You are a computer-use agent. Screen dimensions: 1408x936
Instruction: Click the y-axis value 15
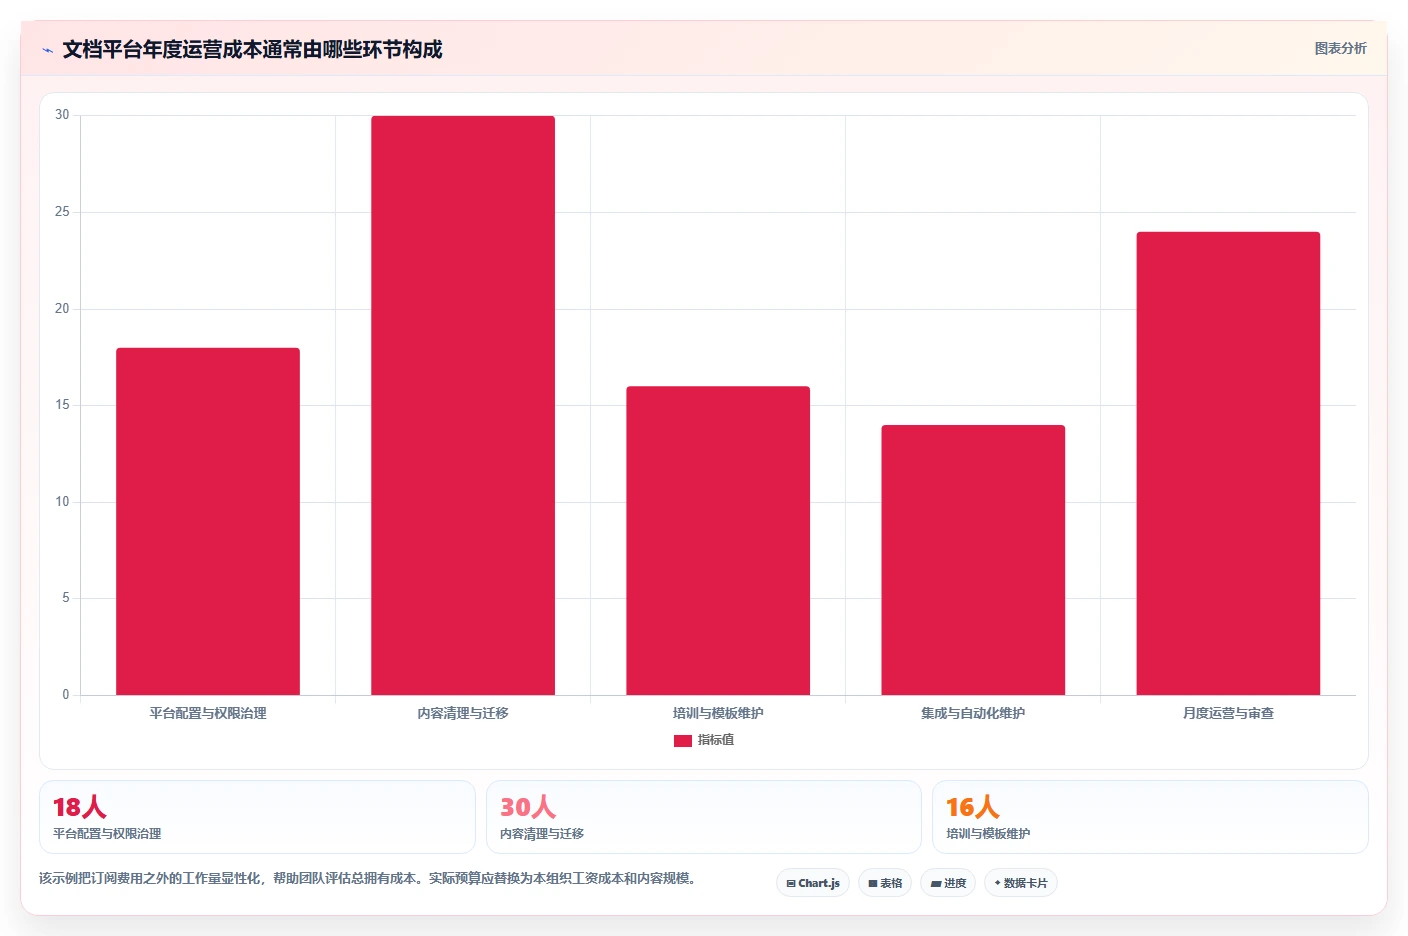click(62, 405)
